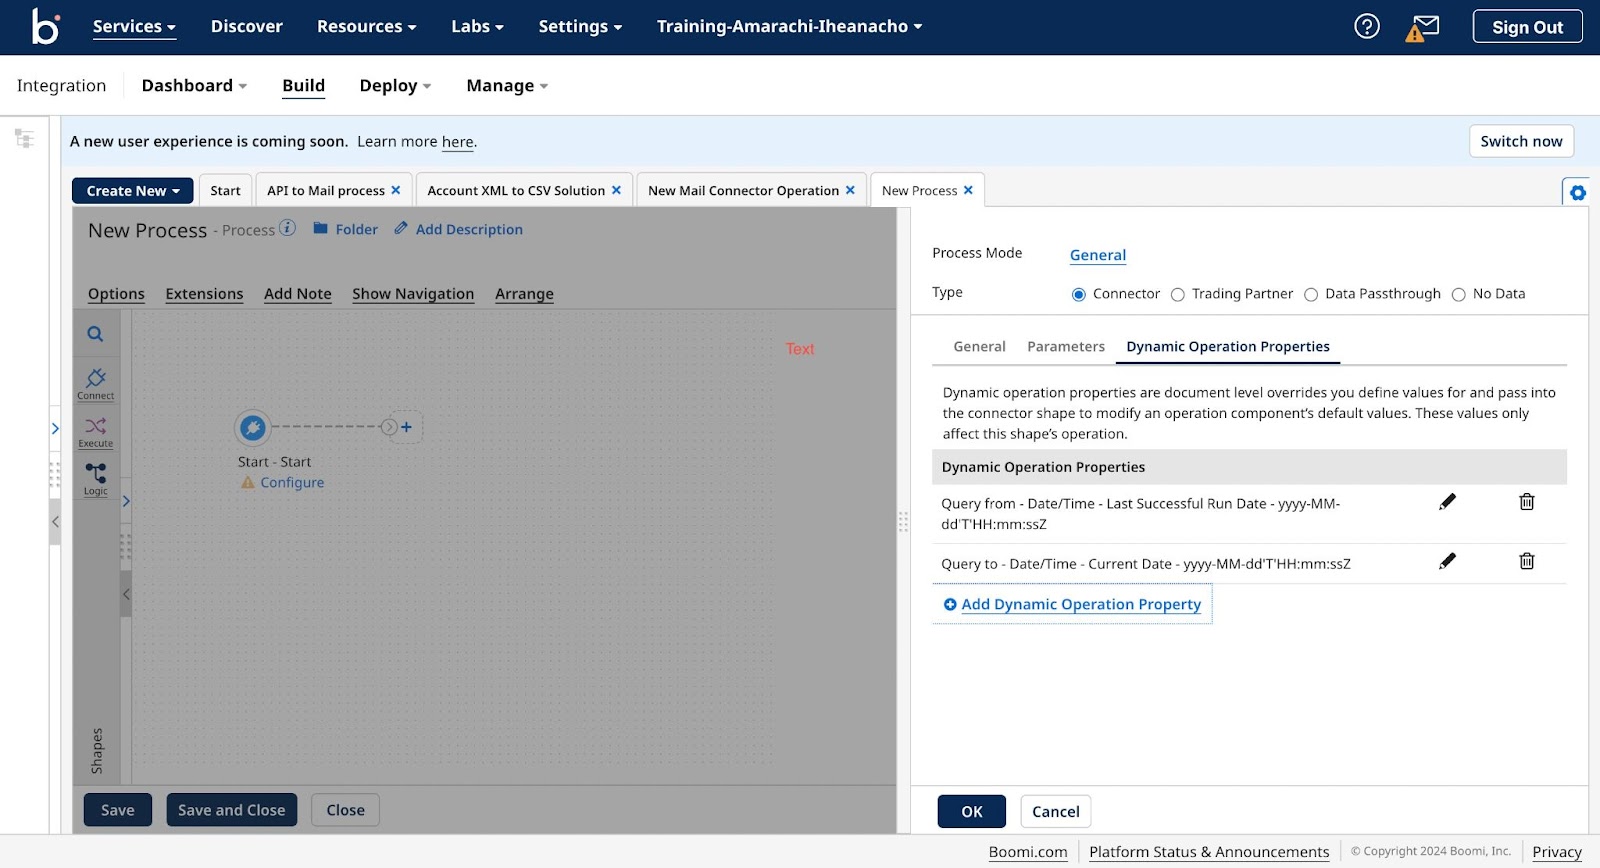The image size is (1600, 868).
Task: Delete the Query to property
Action: pos(1527,561)
